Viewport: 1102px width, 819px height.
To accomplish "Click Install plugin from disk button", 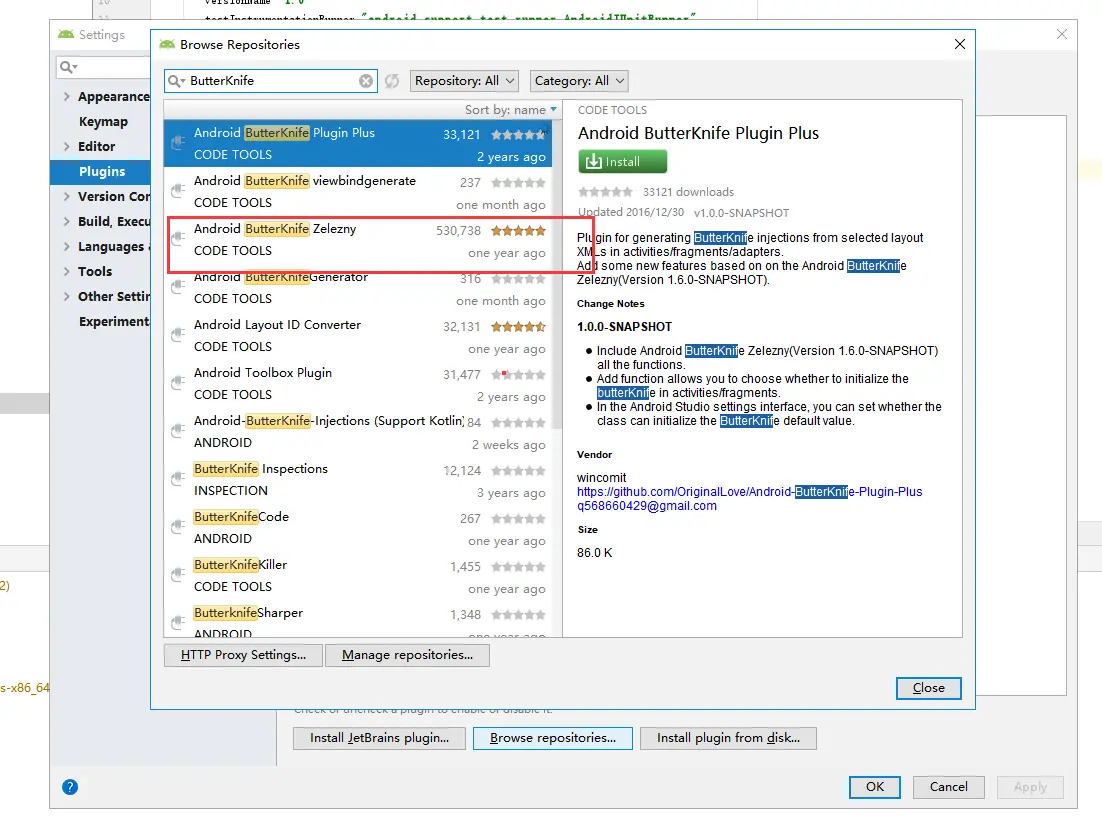I will [728, 738].
